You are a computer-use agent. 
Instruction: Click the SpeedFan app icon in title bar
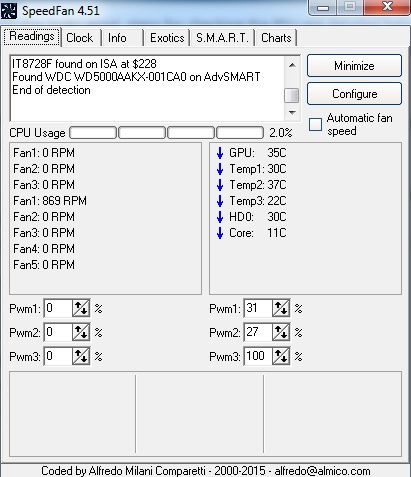(x=9, y=11)
